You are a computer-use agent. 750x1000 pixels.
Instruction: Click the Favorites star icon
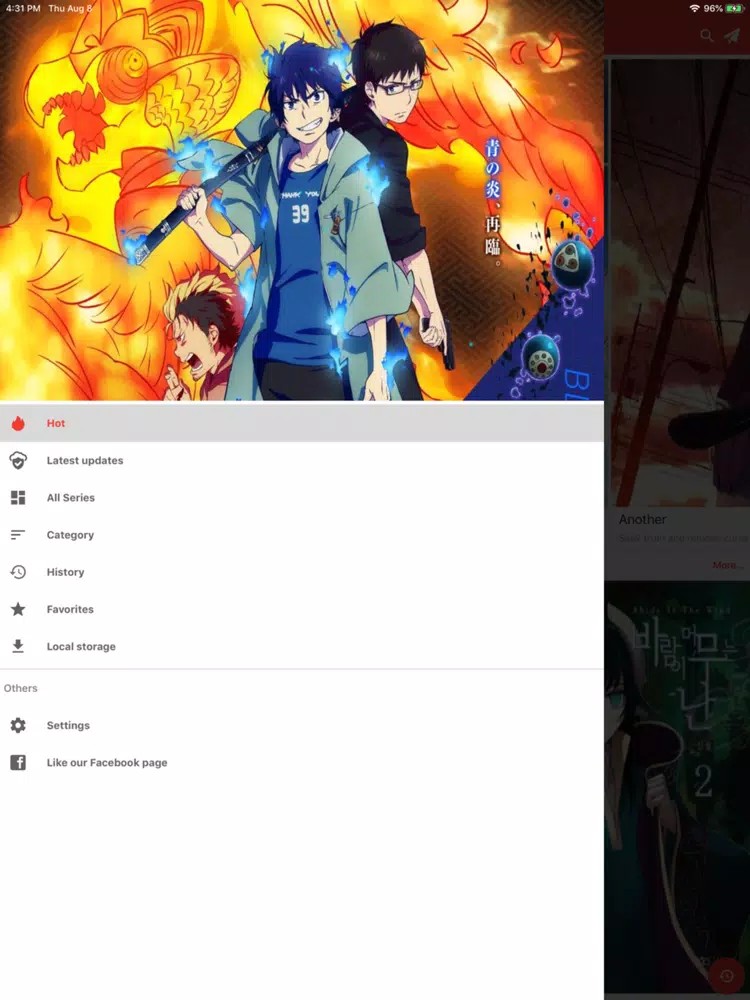tap(18, 609)
